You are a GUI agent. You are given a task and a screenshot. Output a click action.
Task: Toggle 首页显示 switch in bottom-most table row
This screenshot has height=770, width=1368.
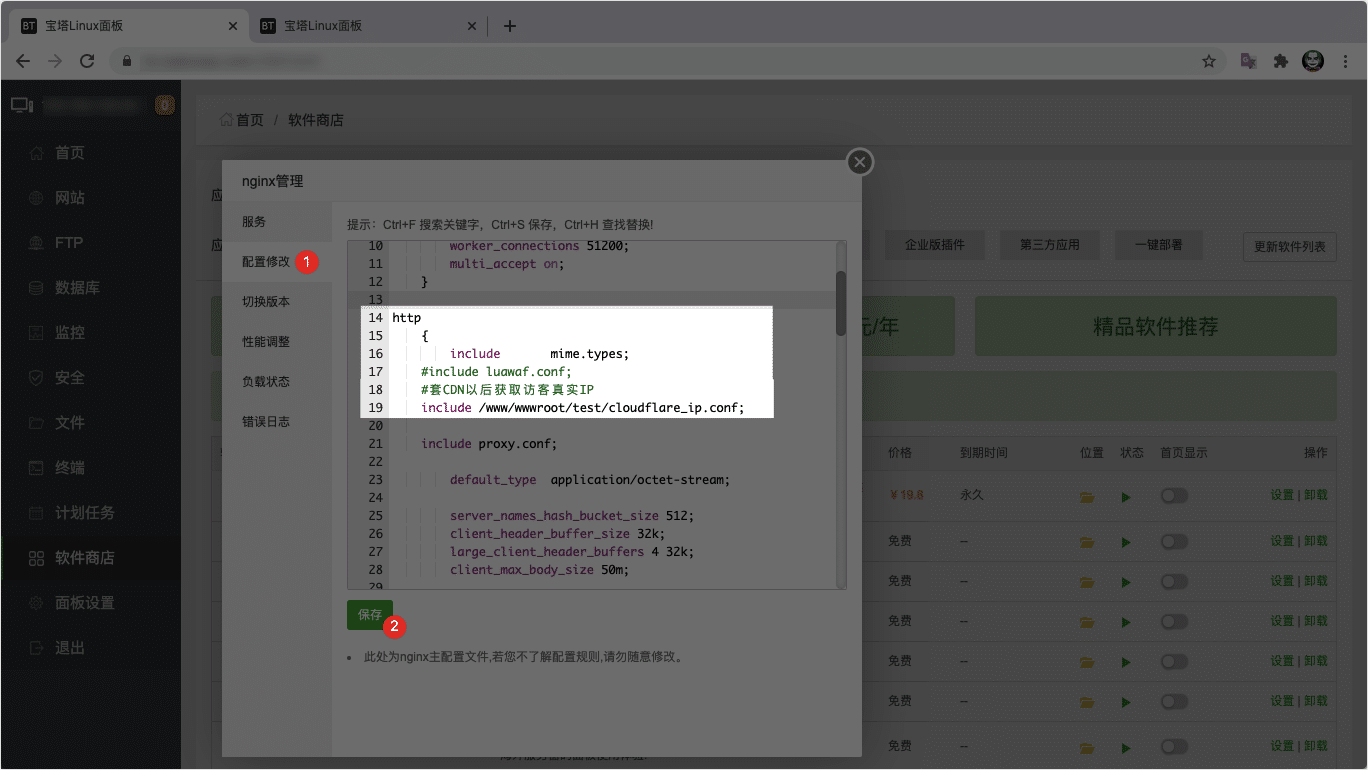tap(1174, 746)
